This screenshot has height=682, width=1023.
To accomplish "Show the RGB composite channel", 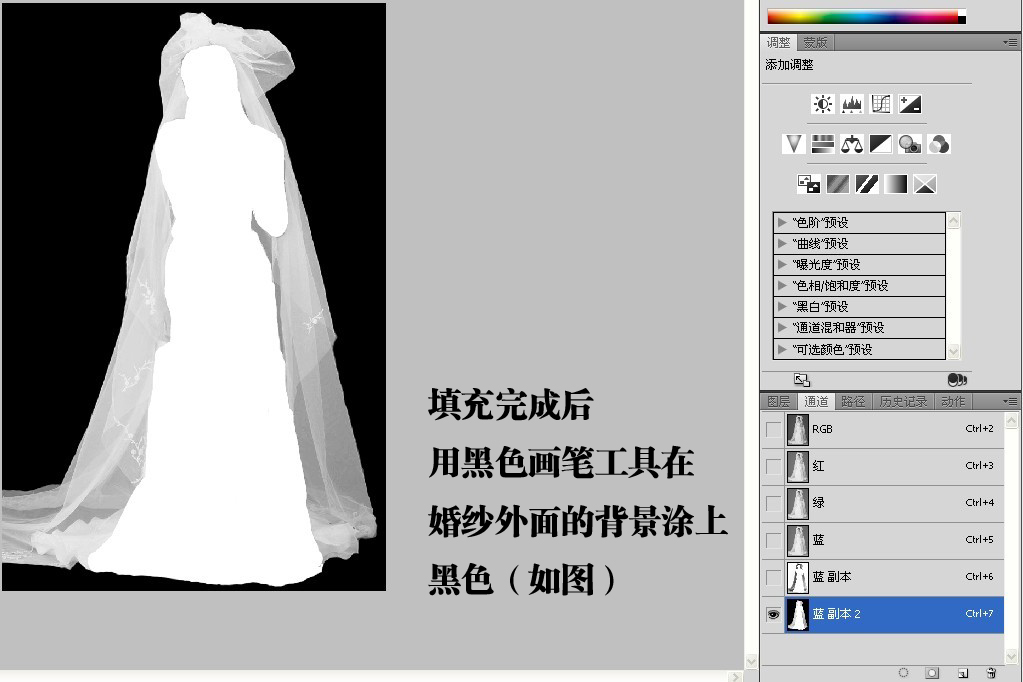I will click(x=773, y=429).
